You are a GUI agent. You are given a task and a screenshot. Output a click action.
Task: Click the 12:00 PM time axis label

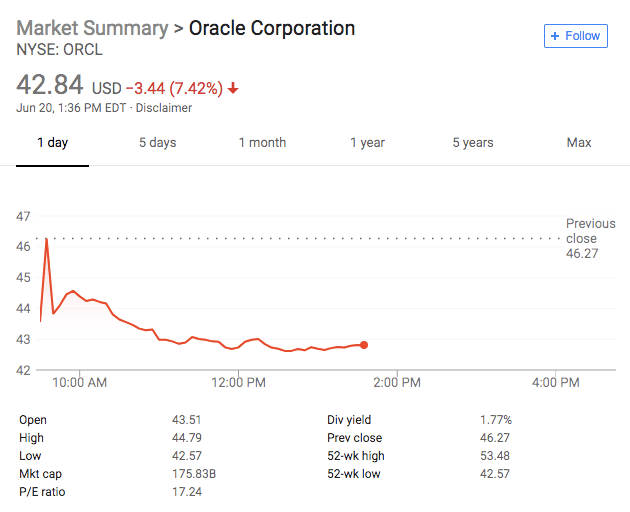tap(238, 382)
